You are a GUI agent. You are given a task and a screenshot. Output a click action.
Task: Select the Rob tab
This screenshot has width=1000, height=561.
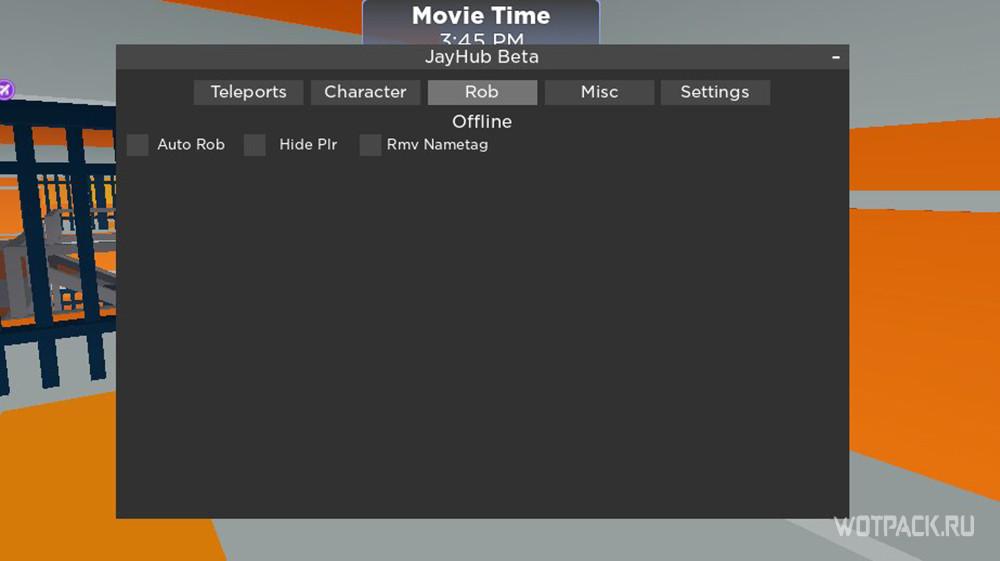(x=482, y=92)
